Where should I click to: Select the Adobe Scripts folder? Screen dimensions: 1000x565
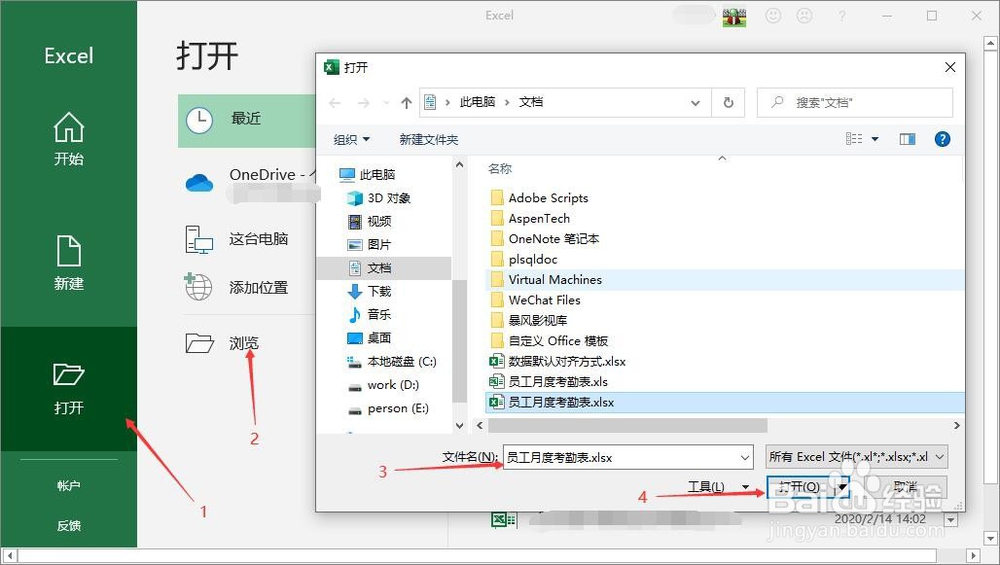pyautogui.click(x=540, y=198)
